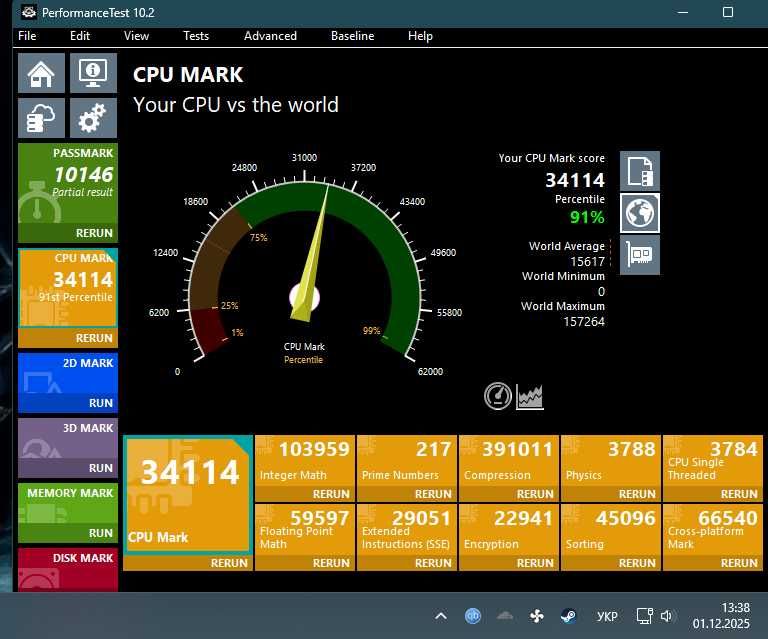Click the World Maximum 157264 value

(584, 322)
